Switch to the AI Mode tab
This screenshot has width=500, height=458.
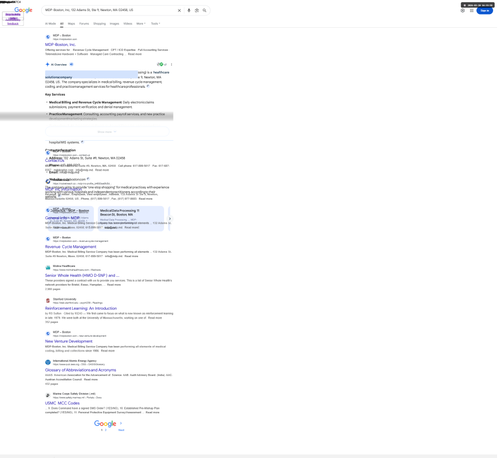(x=50, y=24)
